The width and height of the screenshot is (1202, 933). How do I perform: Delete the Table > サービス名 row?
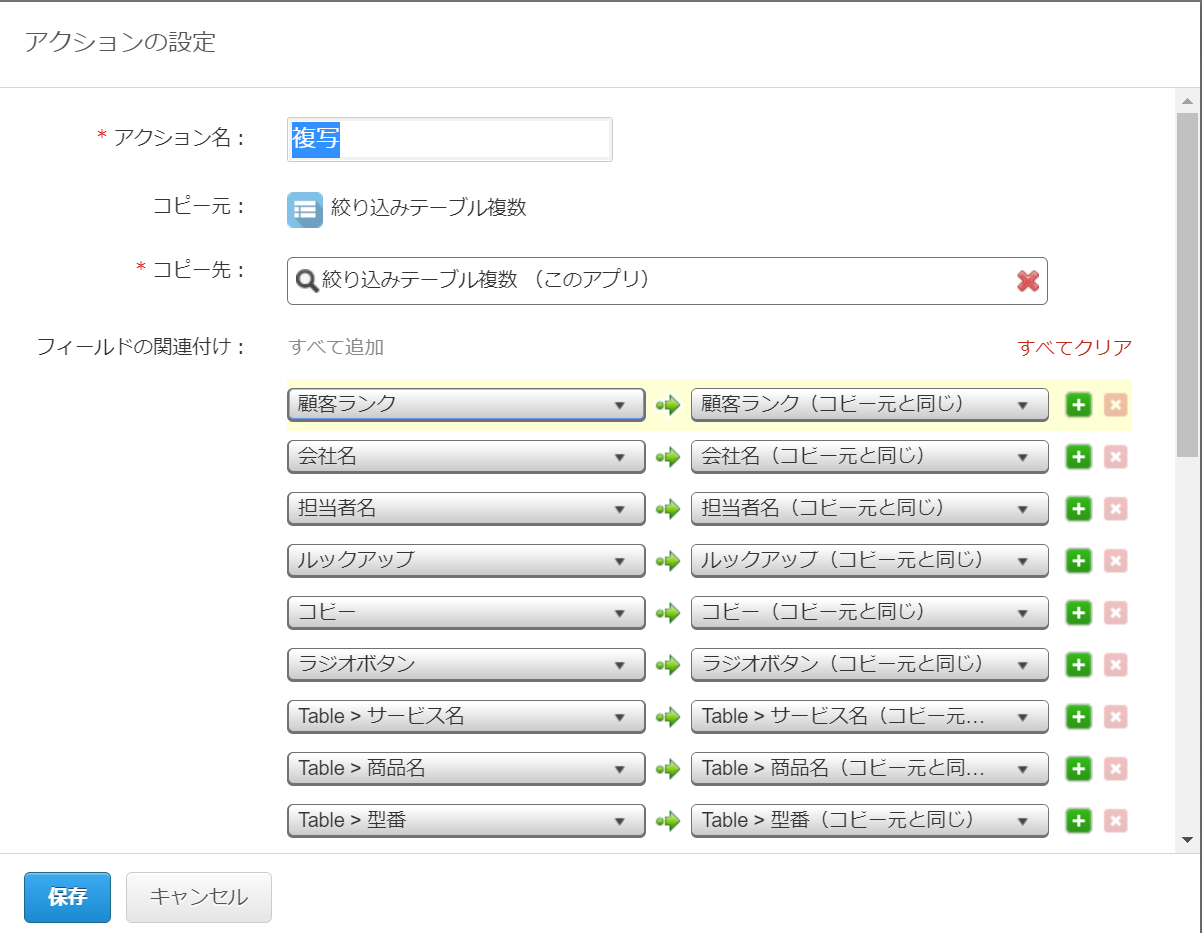tap(1116, 717)
